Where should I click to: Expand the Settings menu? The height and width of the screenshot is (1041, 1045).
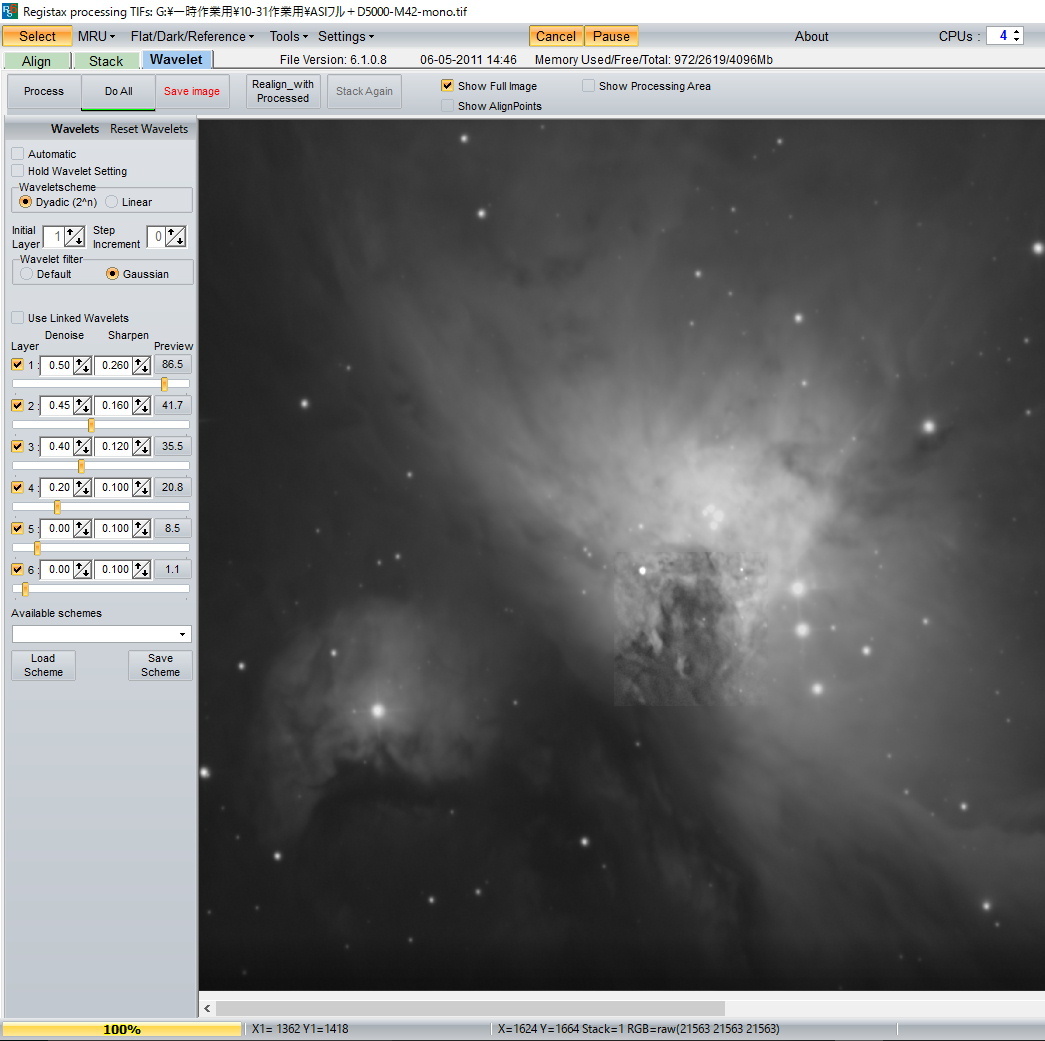(x=346, y=37)
